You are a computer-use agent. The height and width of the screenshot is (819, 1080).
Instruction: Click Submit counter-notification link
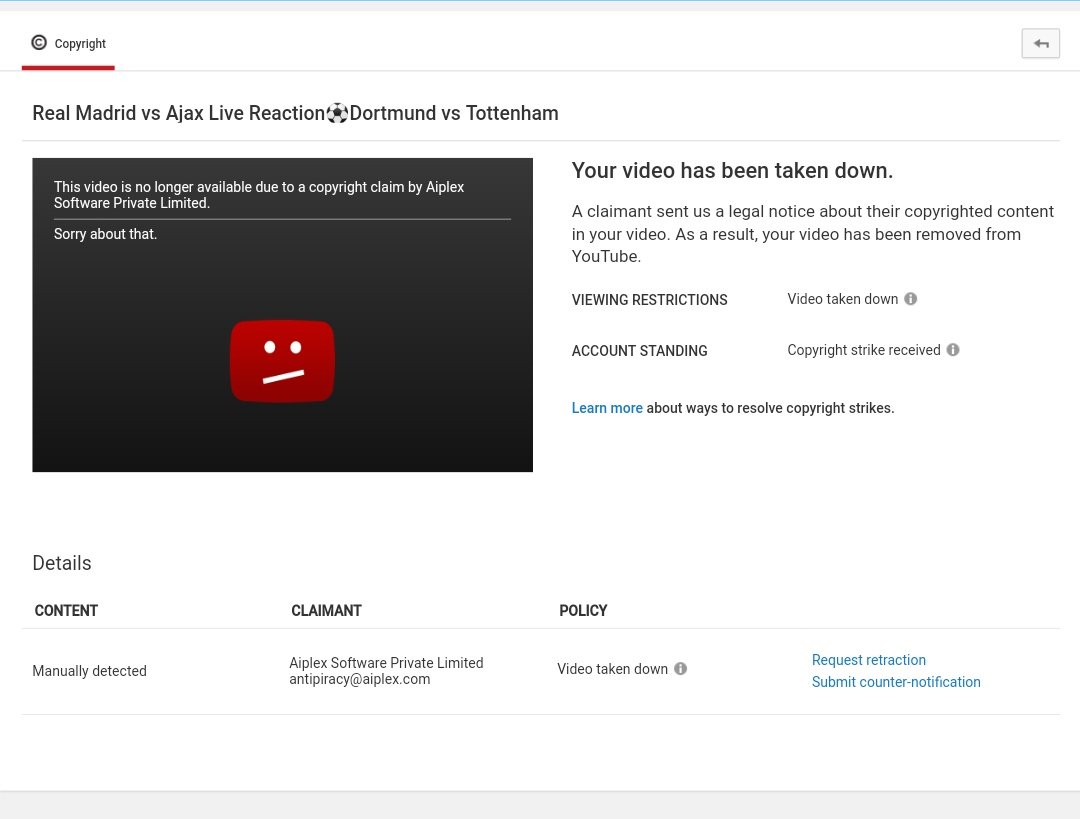click(x=896, y=682)
